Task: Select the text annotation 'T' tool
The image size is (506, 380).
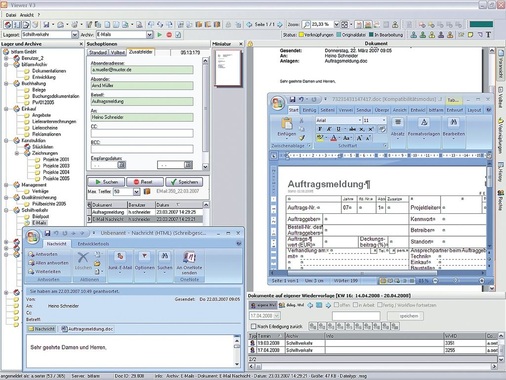Action: tap(488, 35)
